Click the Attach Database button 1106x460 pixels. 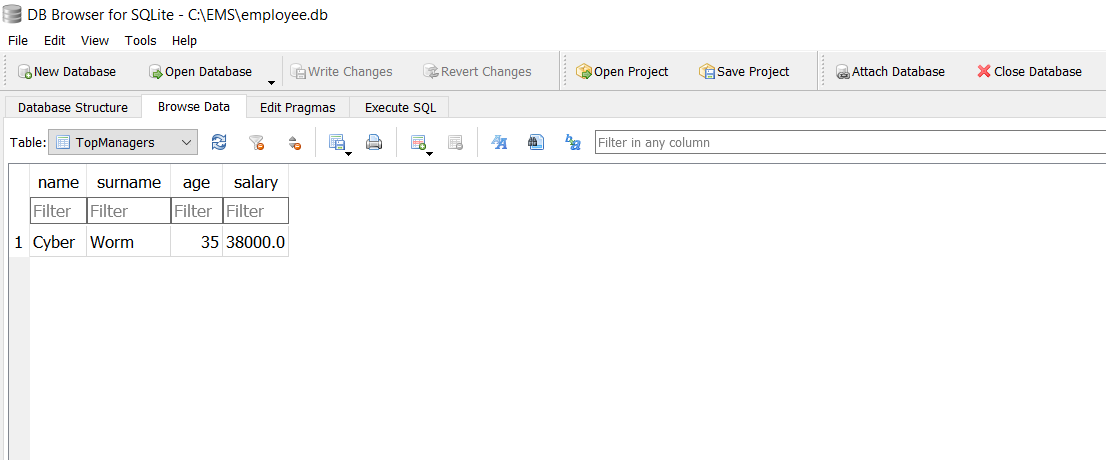(890, 72)
